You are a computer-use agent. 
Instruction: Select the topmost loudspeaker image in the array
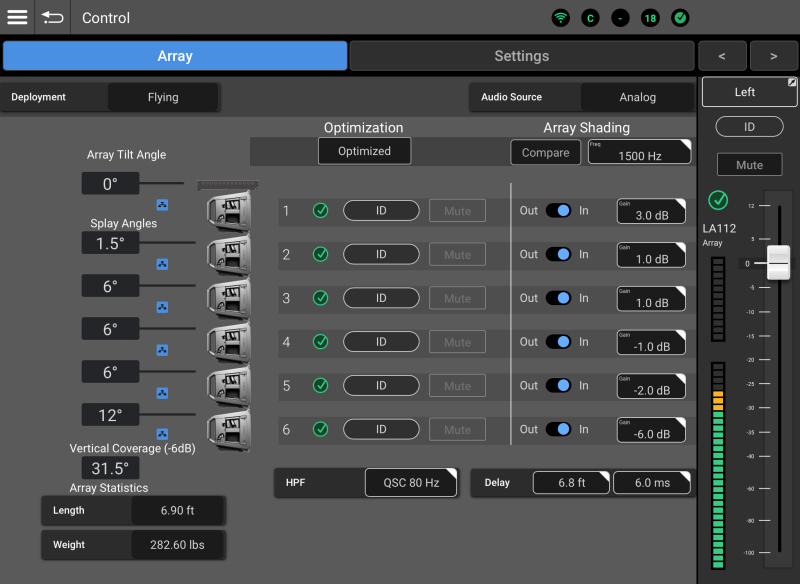(227, 212)
